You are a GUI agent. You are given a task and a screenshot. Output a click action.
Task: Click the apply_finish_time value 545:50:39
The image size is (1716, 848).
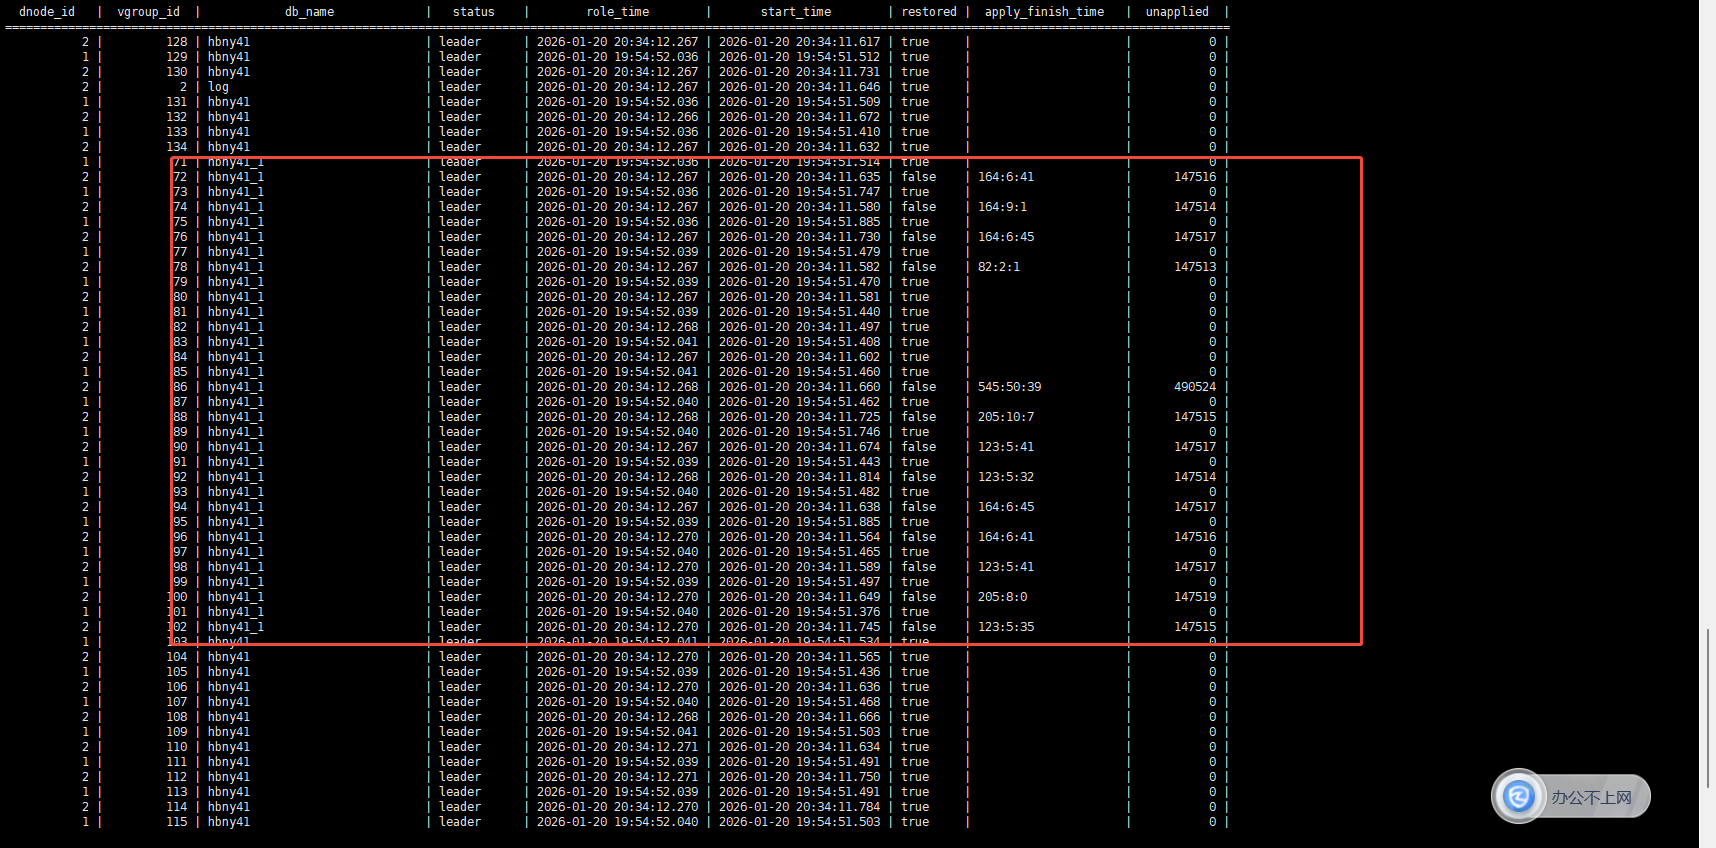click(1009, 387)
